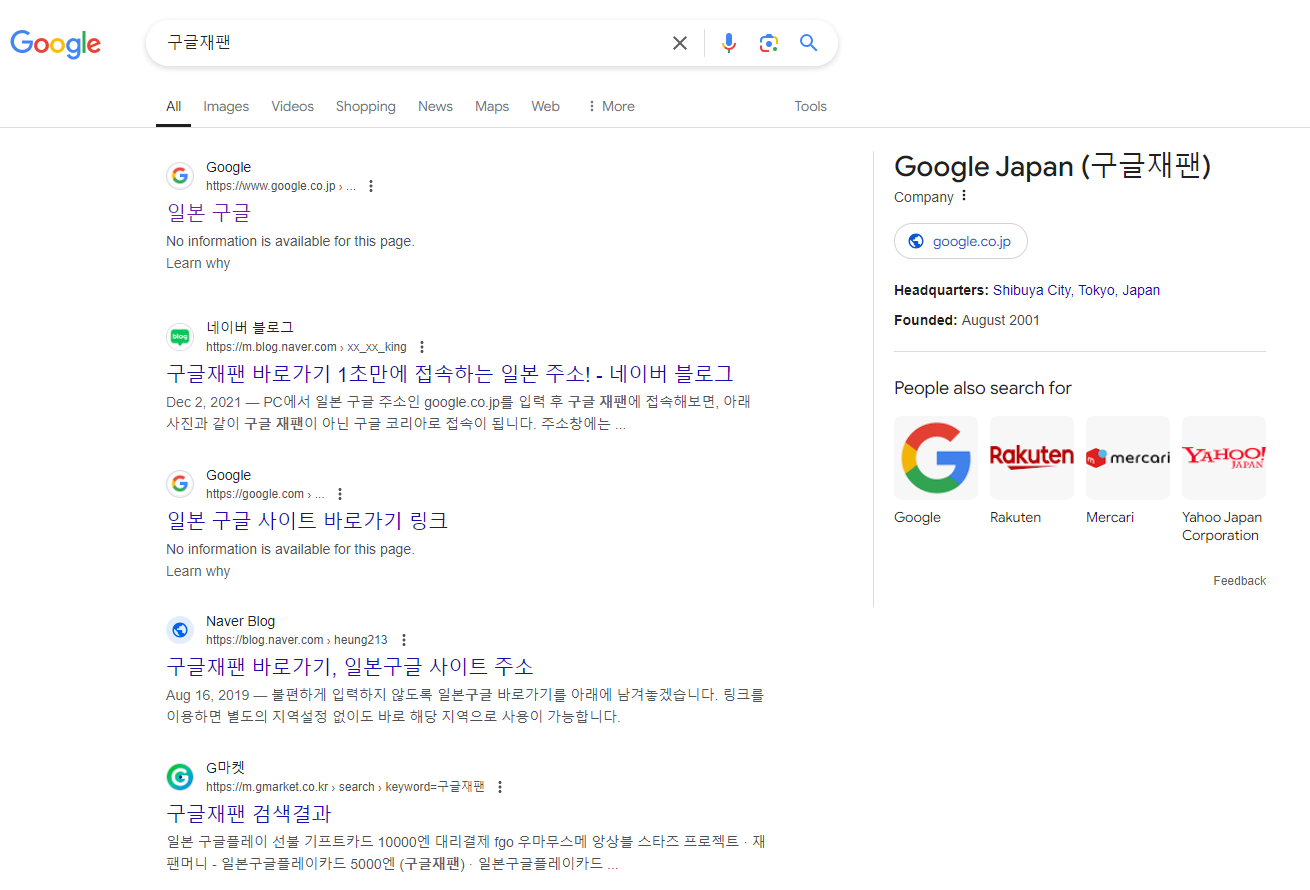
Task: Click the Feedback link in knowledge panel
Action: point(1239,580)
